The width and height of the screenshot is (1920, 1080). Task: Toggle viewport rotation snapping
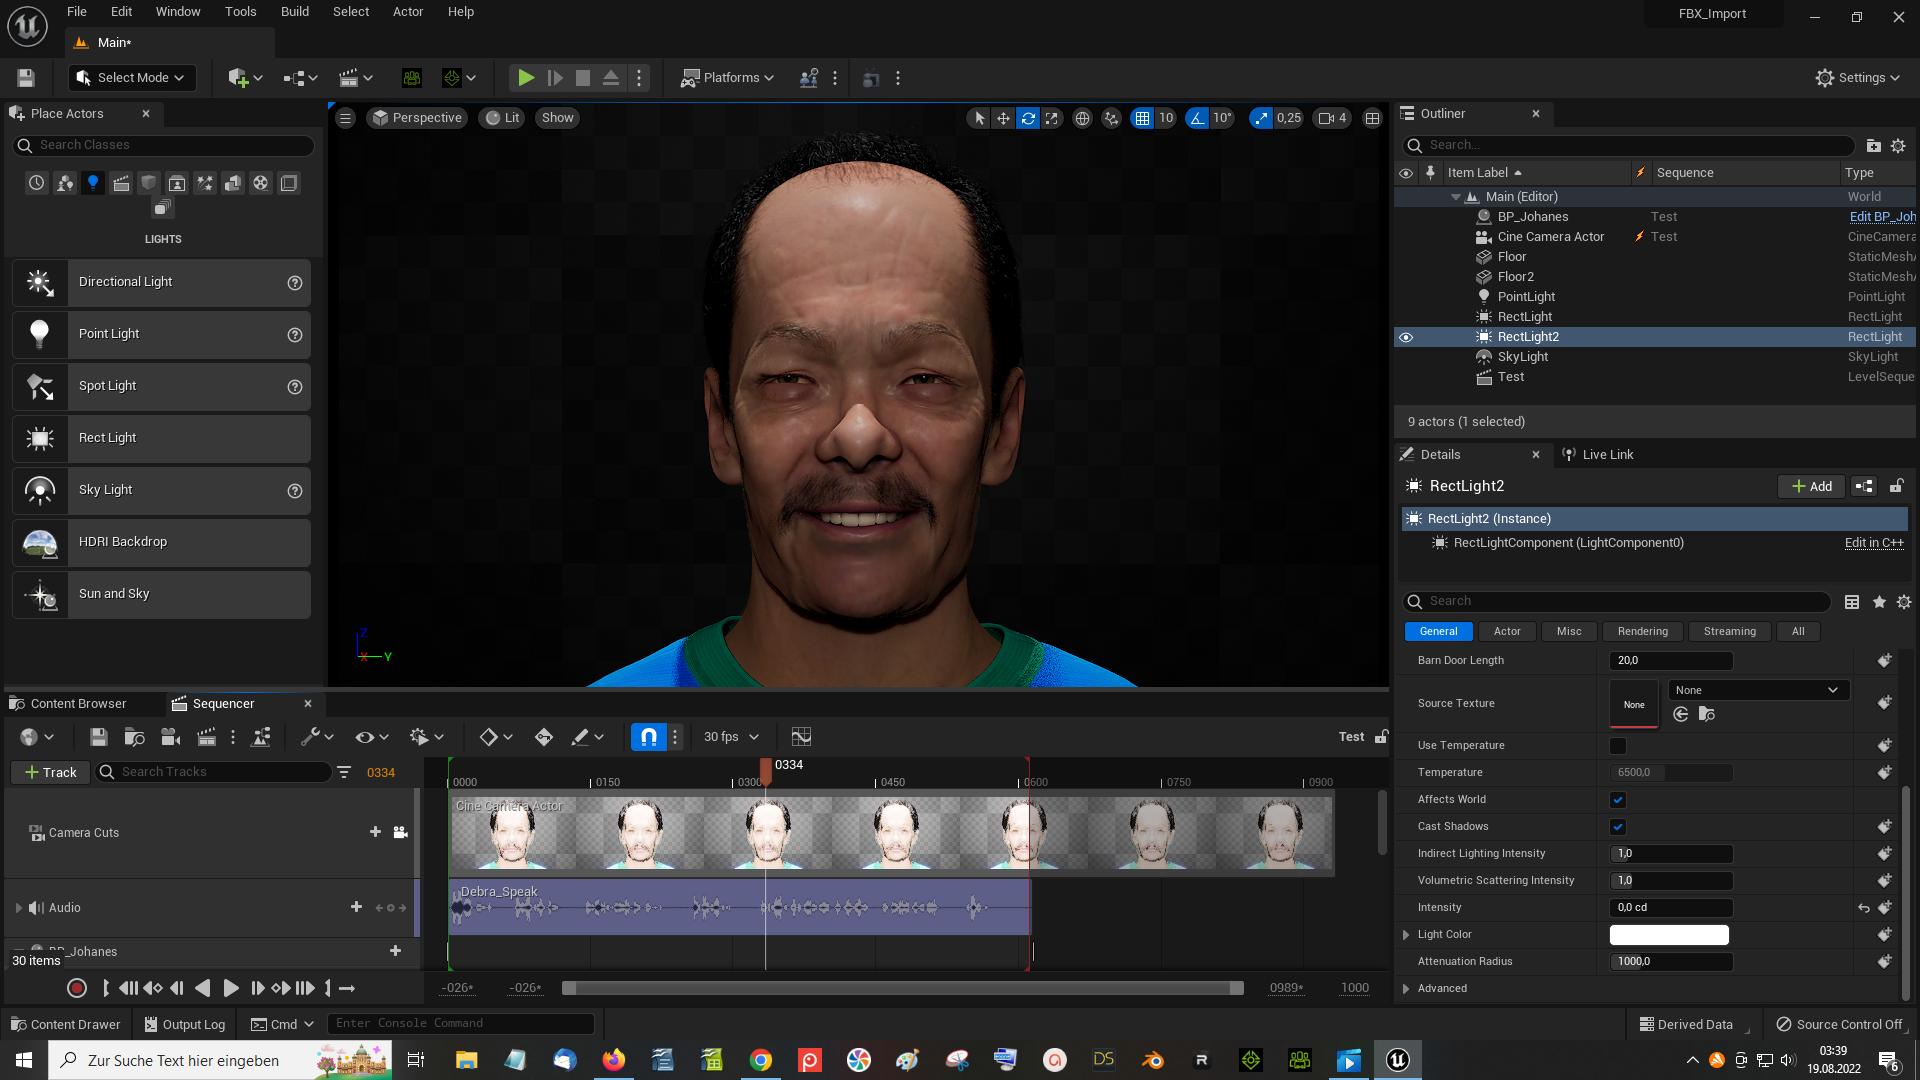(1197, 118)
